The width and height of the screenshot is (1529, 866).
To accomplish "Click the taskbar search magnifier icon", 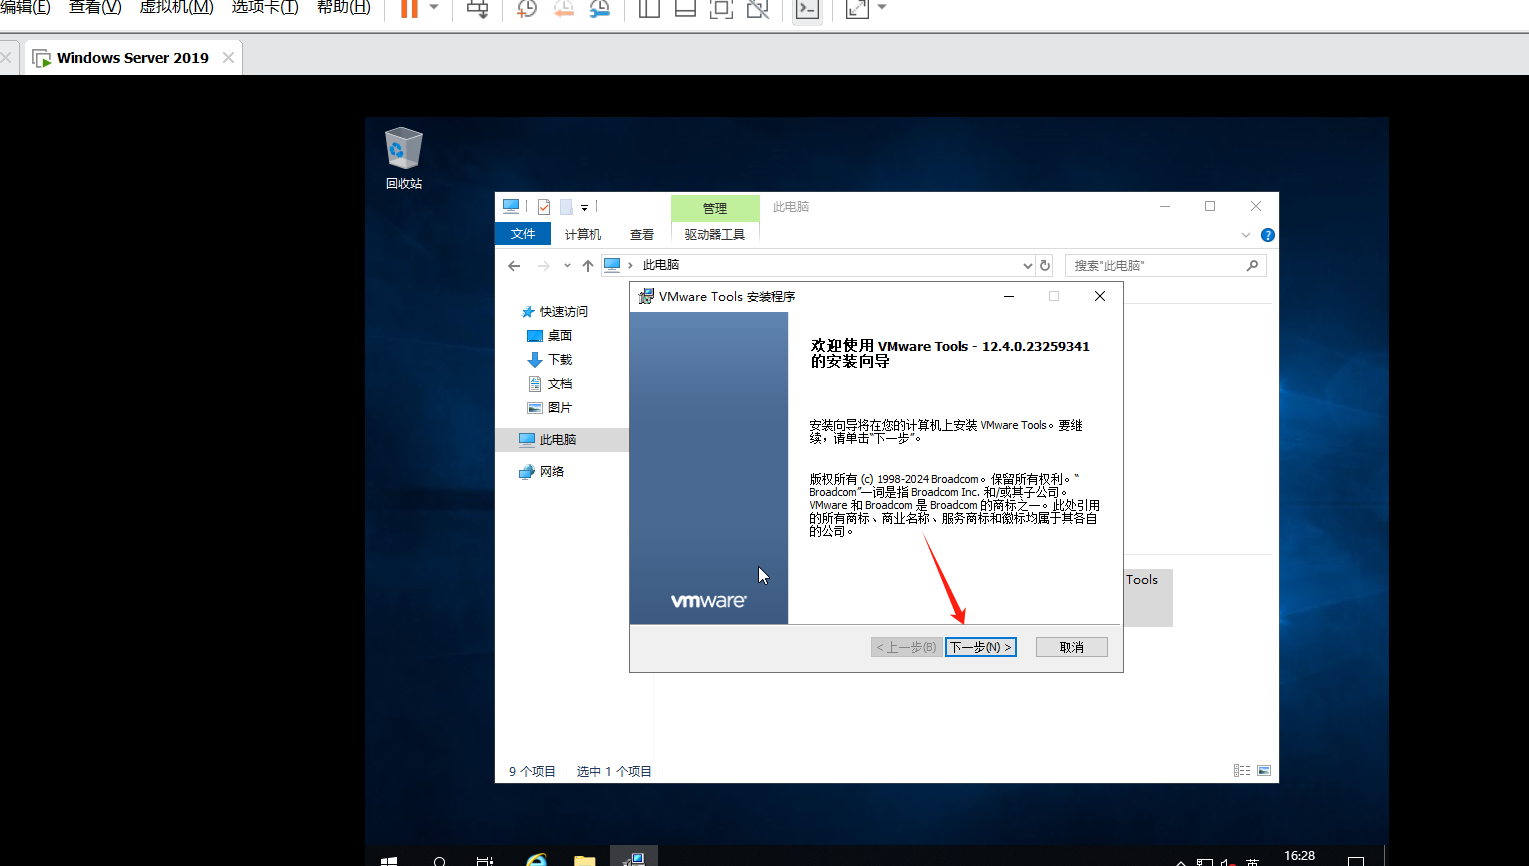I will click(439, 860).
